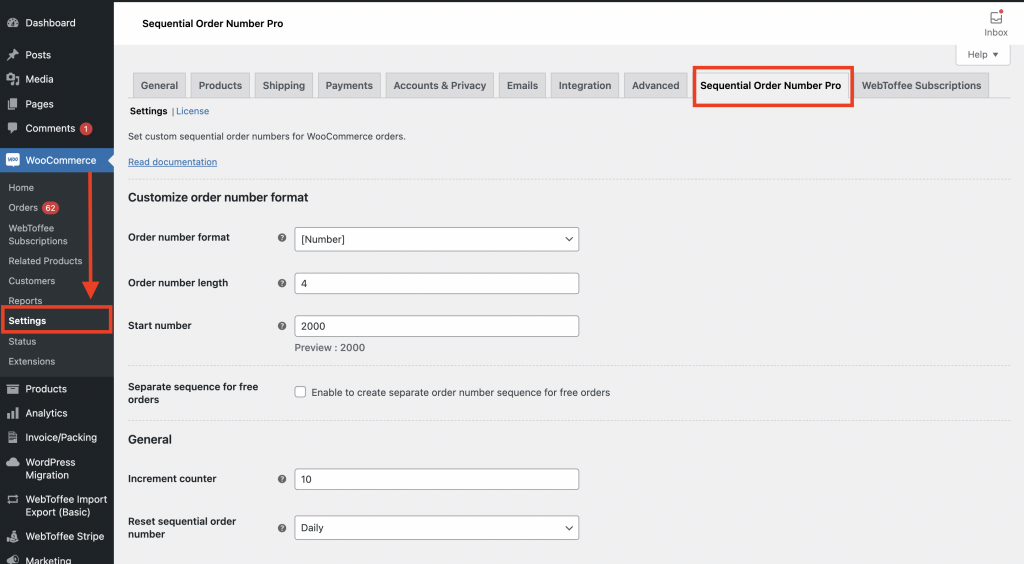The image size is (1024, 564).
Task: Switch to the General settings tab
Action: tap(159, 86)
